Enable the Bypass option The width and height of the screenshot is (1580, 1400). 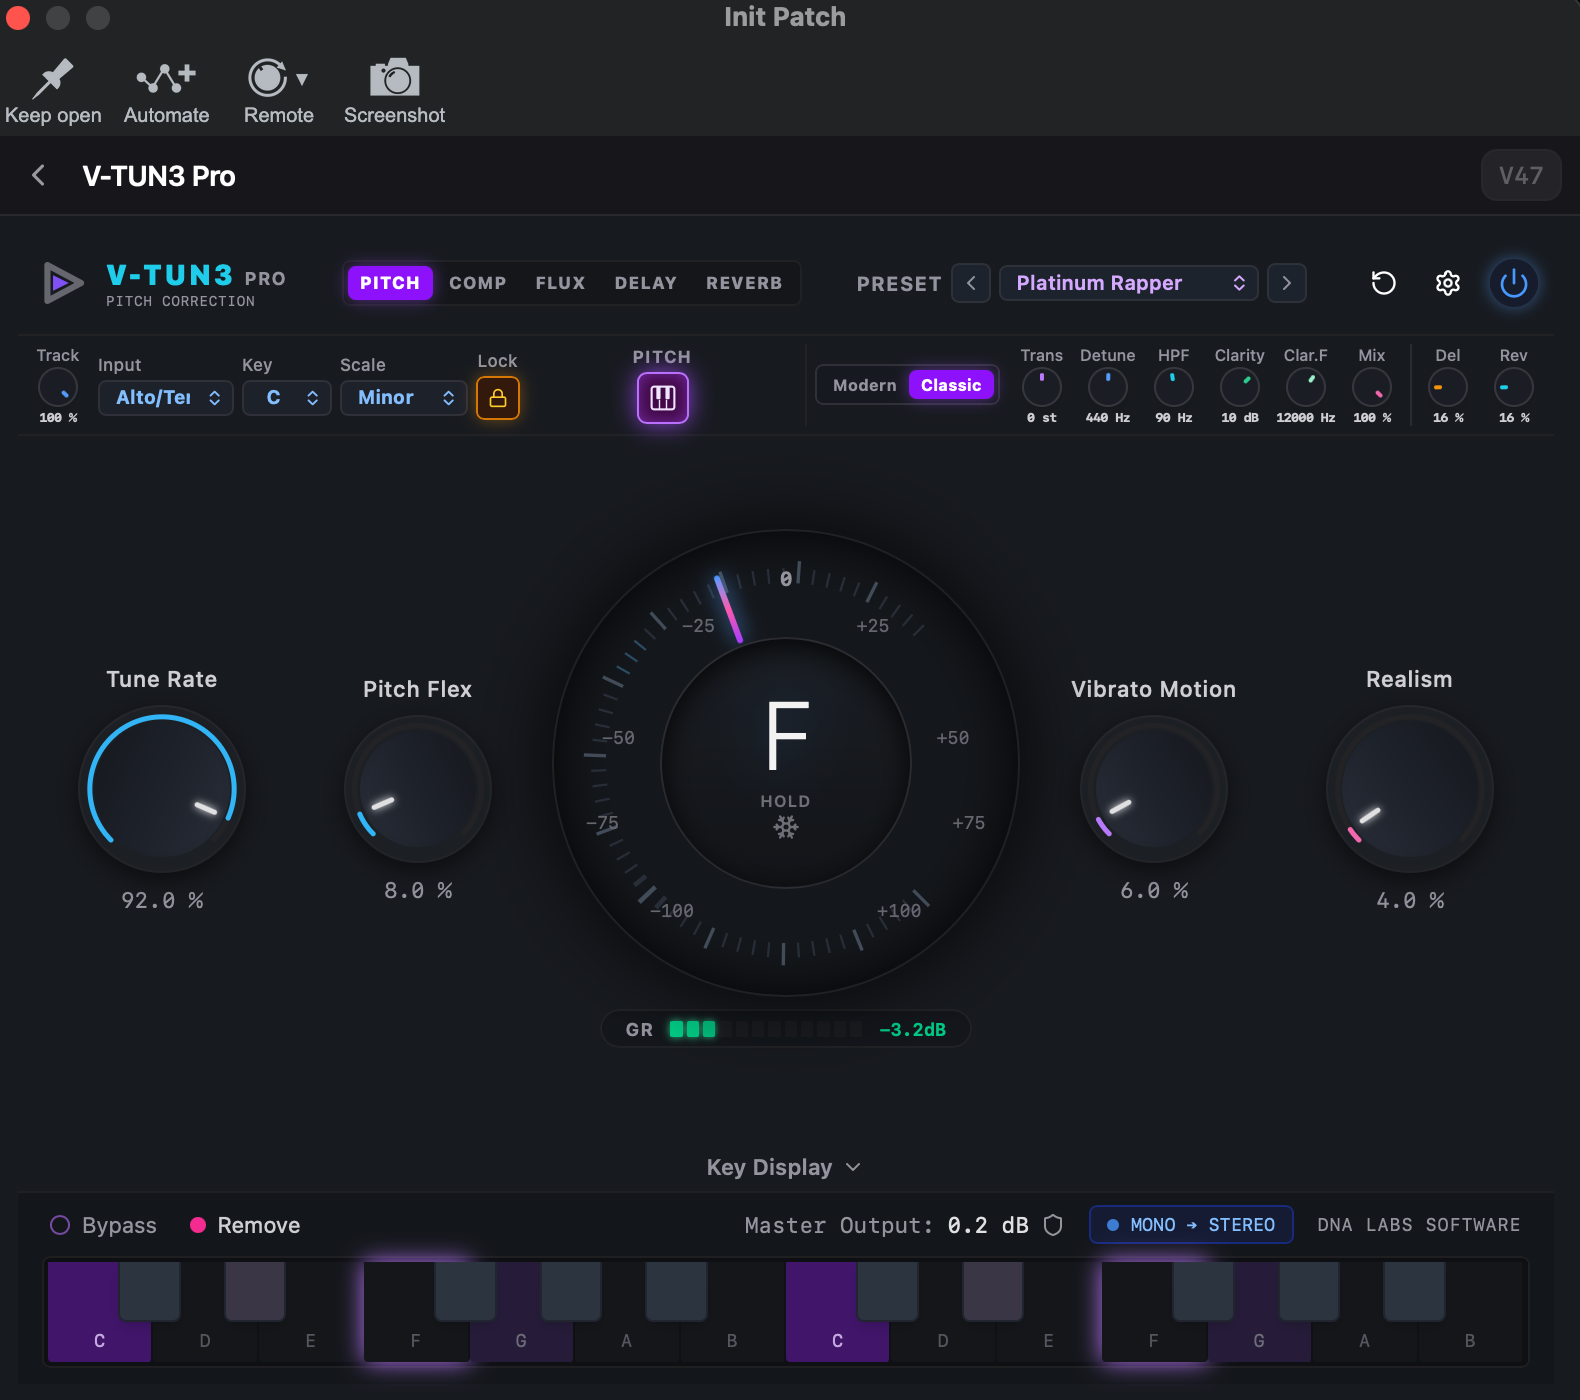click(103, 1225)
